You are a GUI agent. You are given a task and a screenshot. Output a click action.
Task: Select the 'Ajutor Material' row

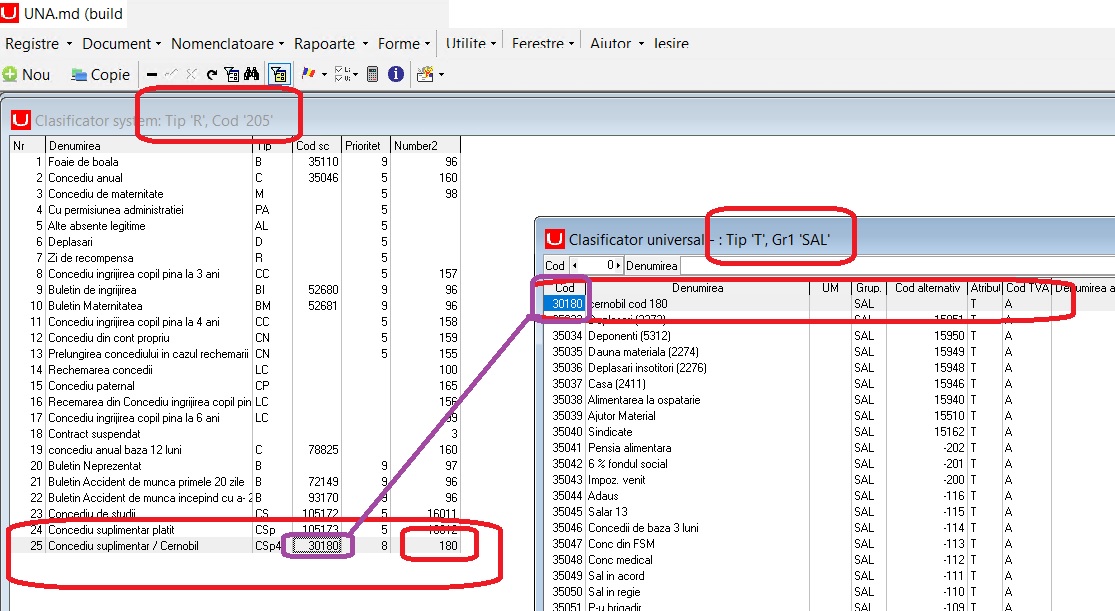[829, 416]
